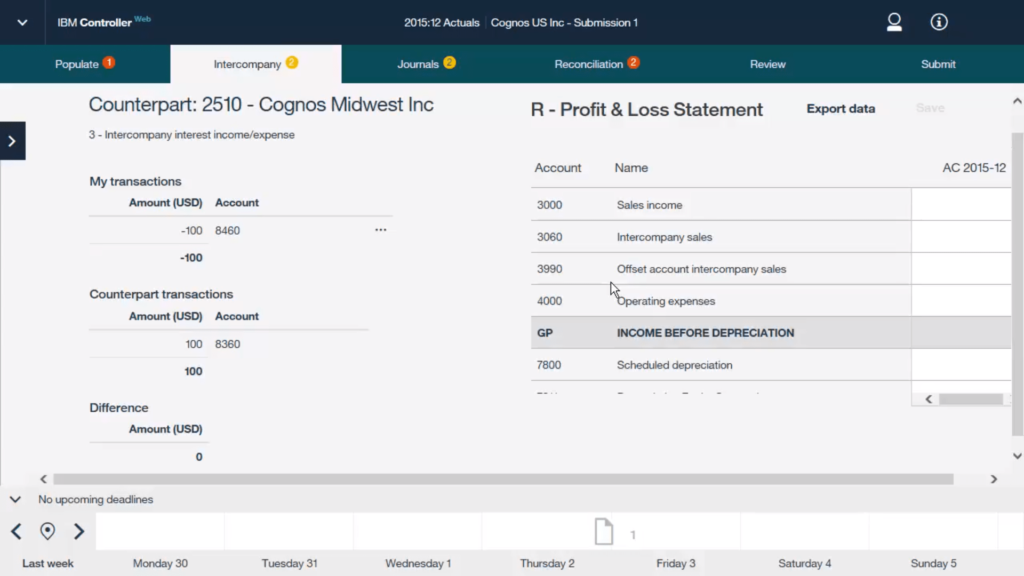Go to previous period with left arrow

15,531
